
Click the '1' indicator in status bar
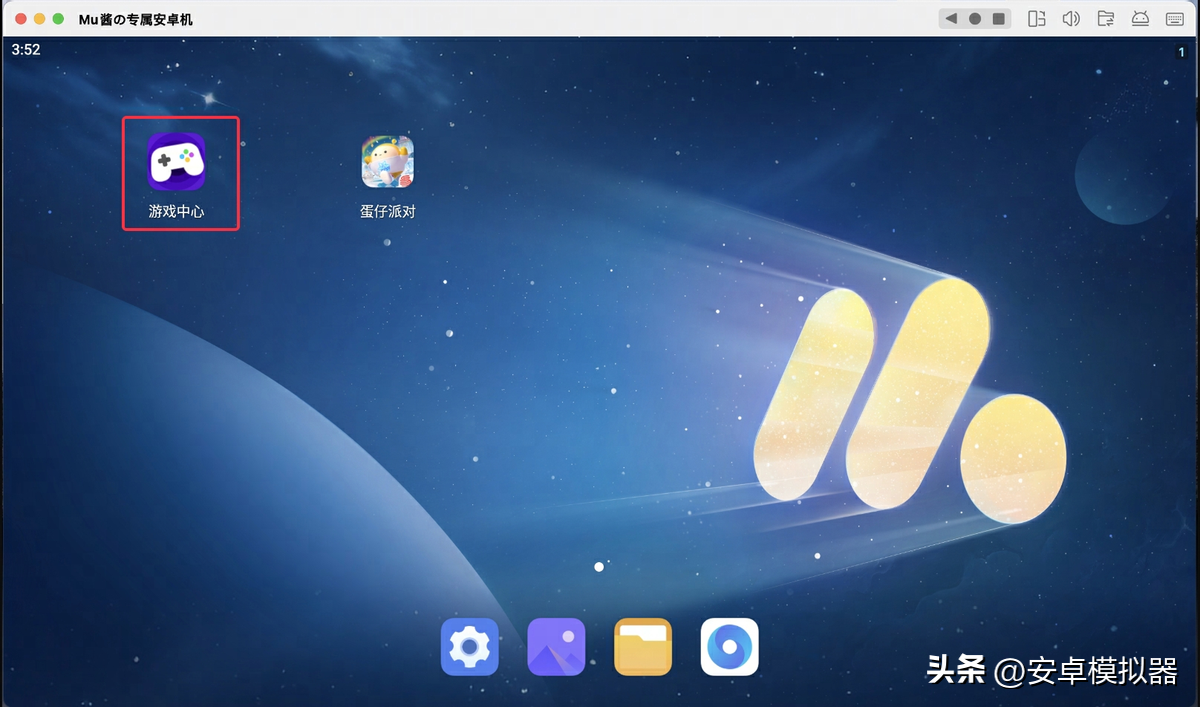(1181, 52)
